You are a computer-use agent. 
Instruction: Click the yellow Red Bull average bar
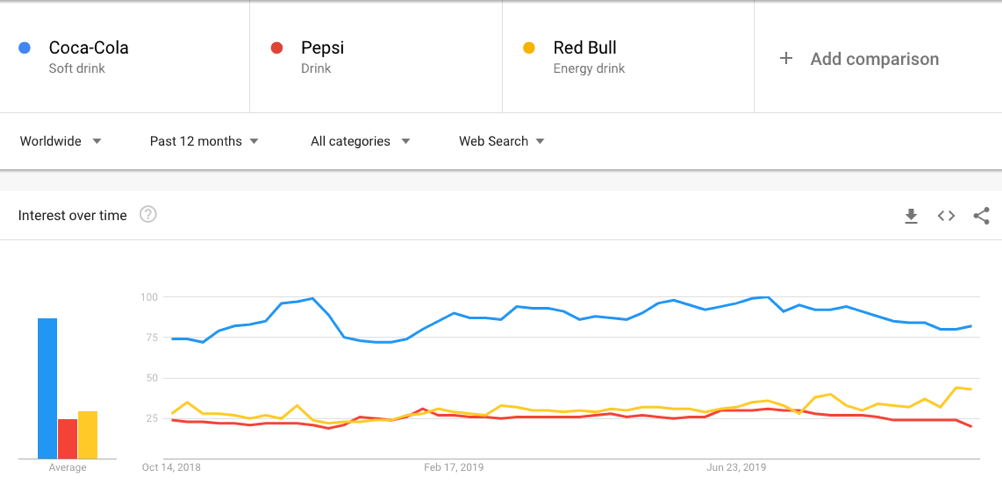pyautogui.click(x=88, y=435)
